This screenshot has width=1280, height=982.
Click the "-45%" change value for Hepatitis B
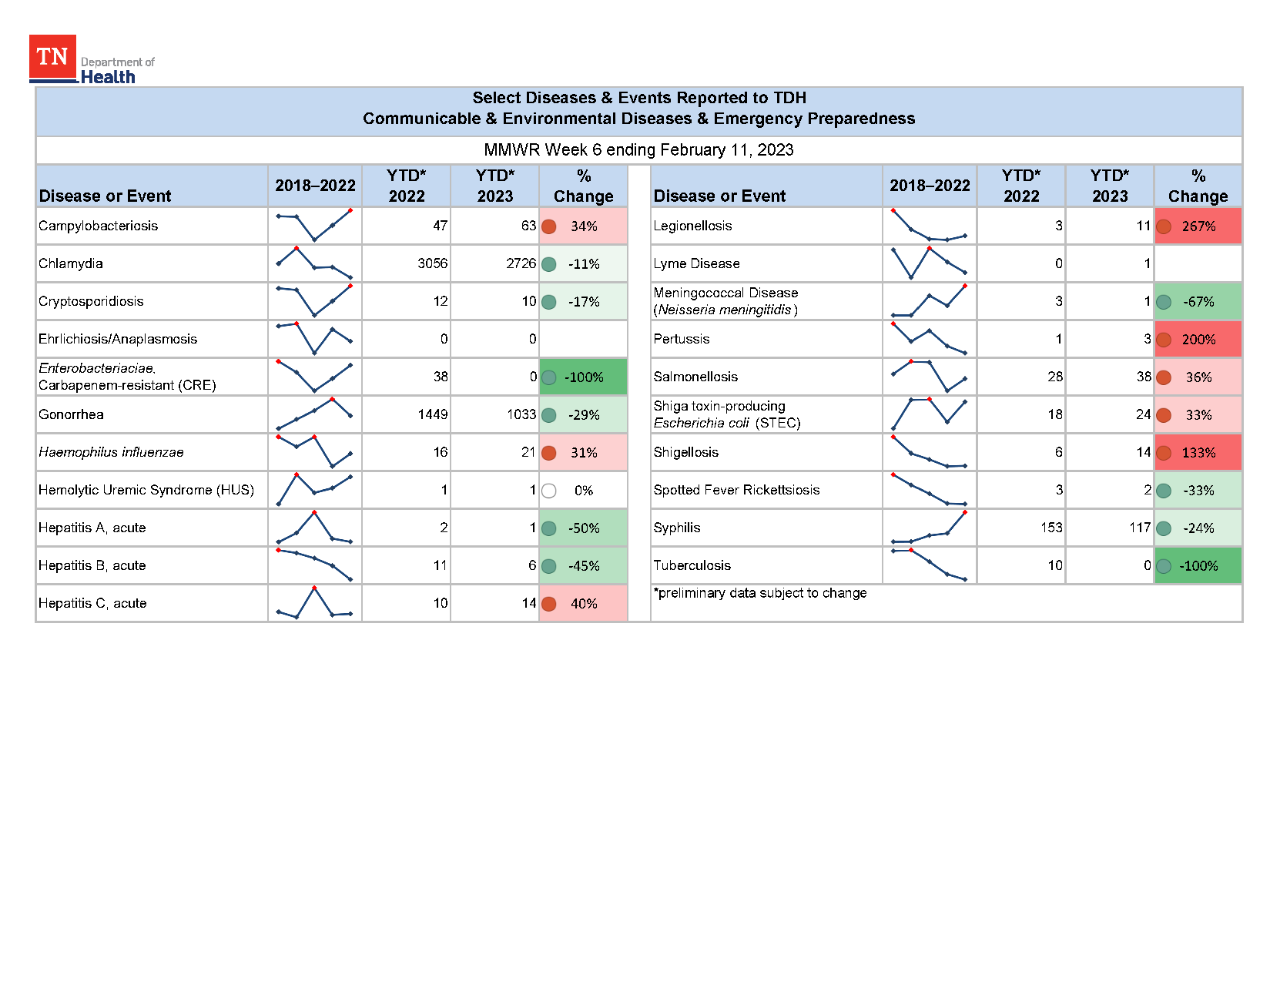tap(584, 566)
